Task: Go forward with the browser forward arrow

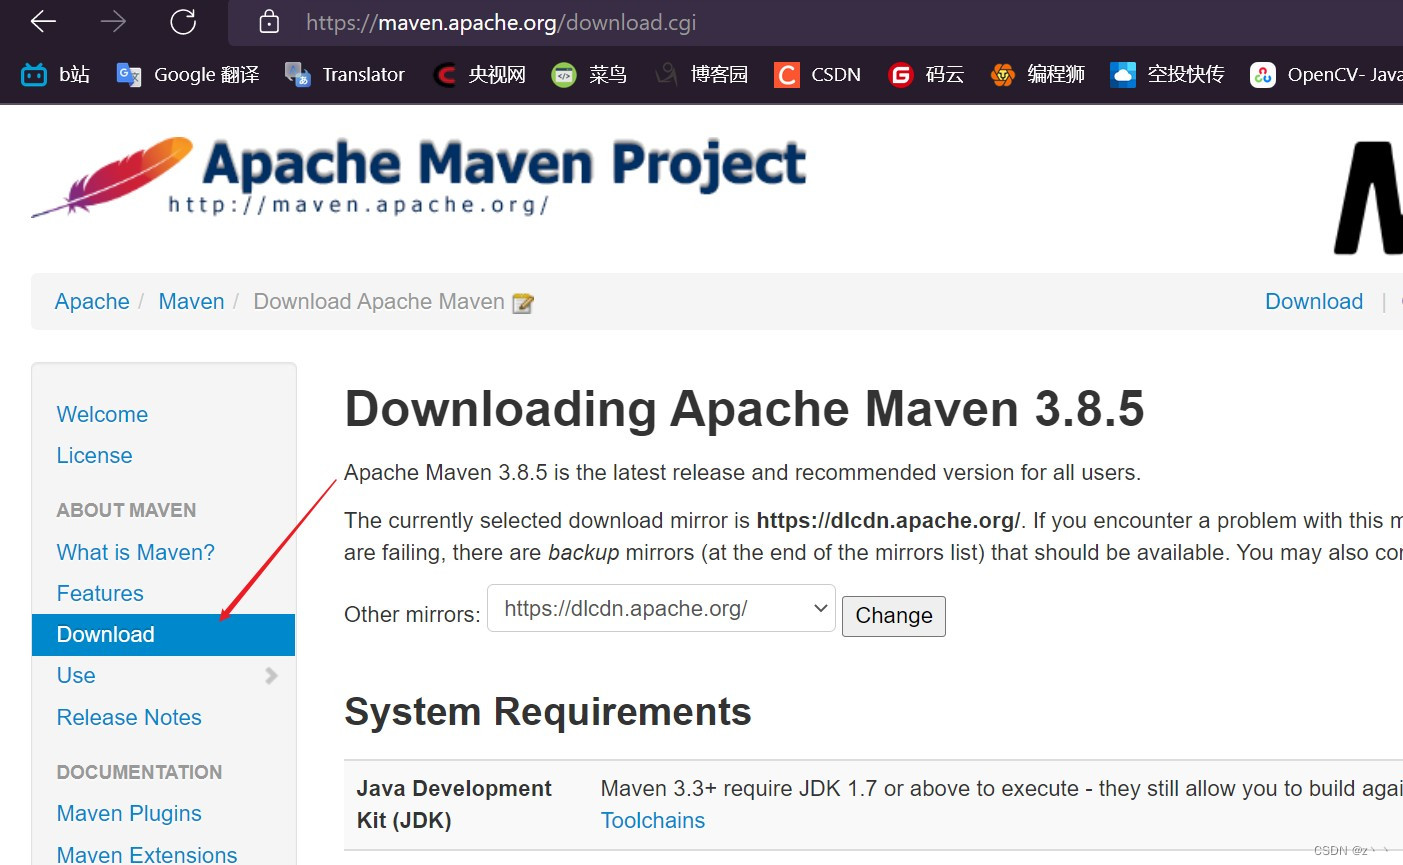Action: [x=113, y=21]
